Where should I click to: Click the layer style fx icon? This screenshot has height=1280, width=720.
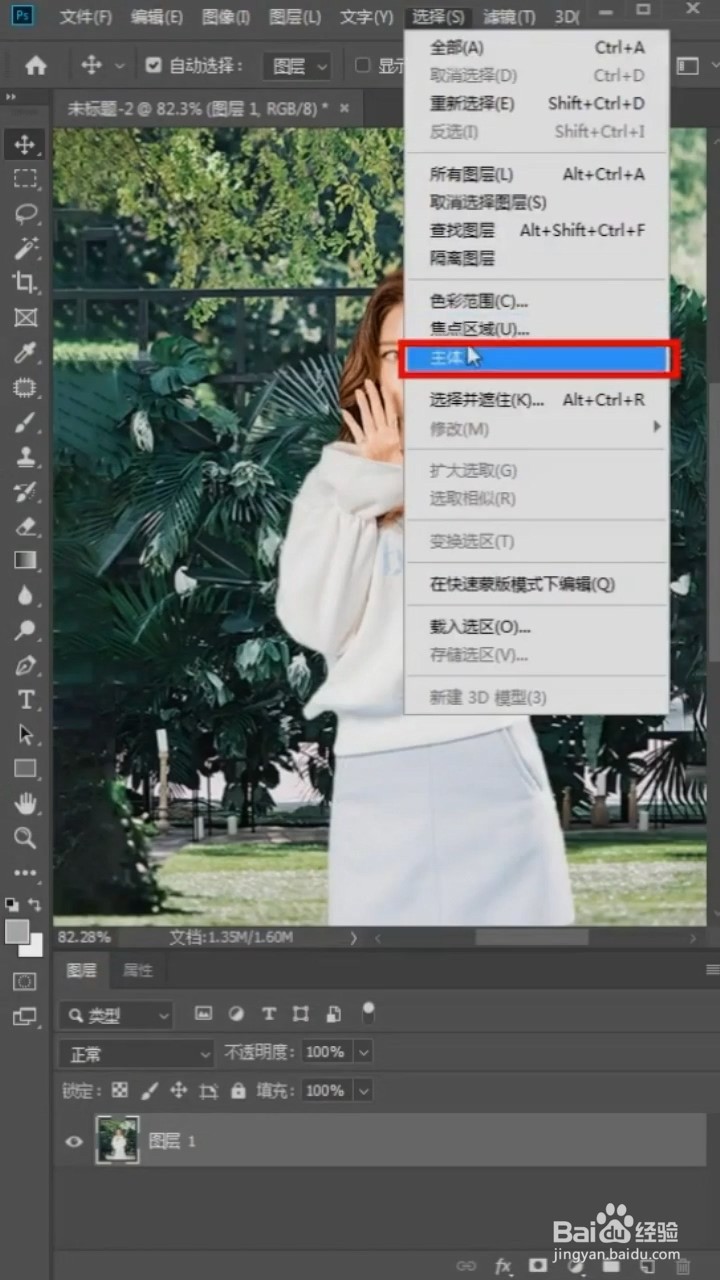tap(503, 1266)
